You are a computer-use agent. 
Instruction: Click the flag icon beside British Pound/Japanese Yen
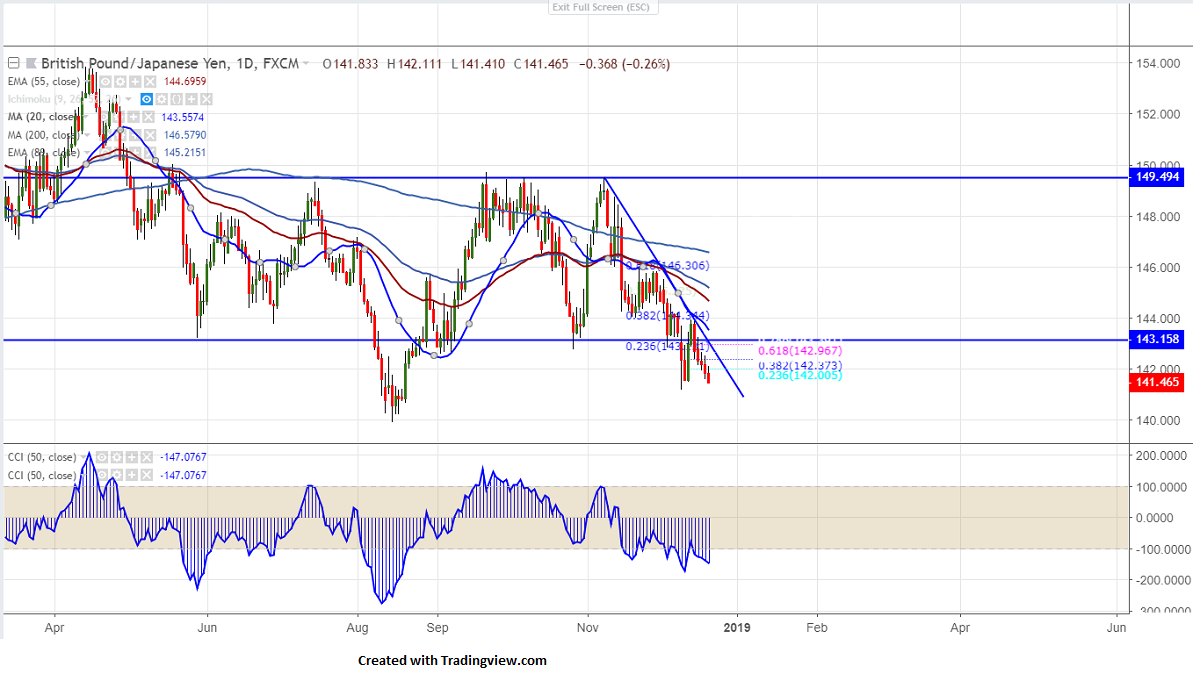[31, 63]
